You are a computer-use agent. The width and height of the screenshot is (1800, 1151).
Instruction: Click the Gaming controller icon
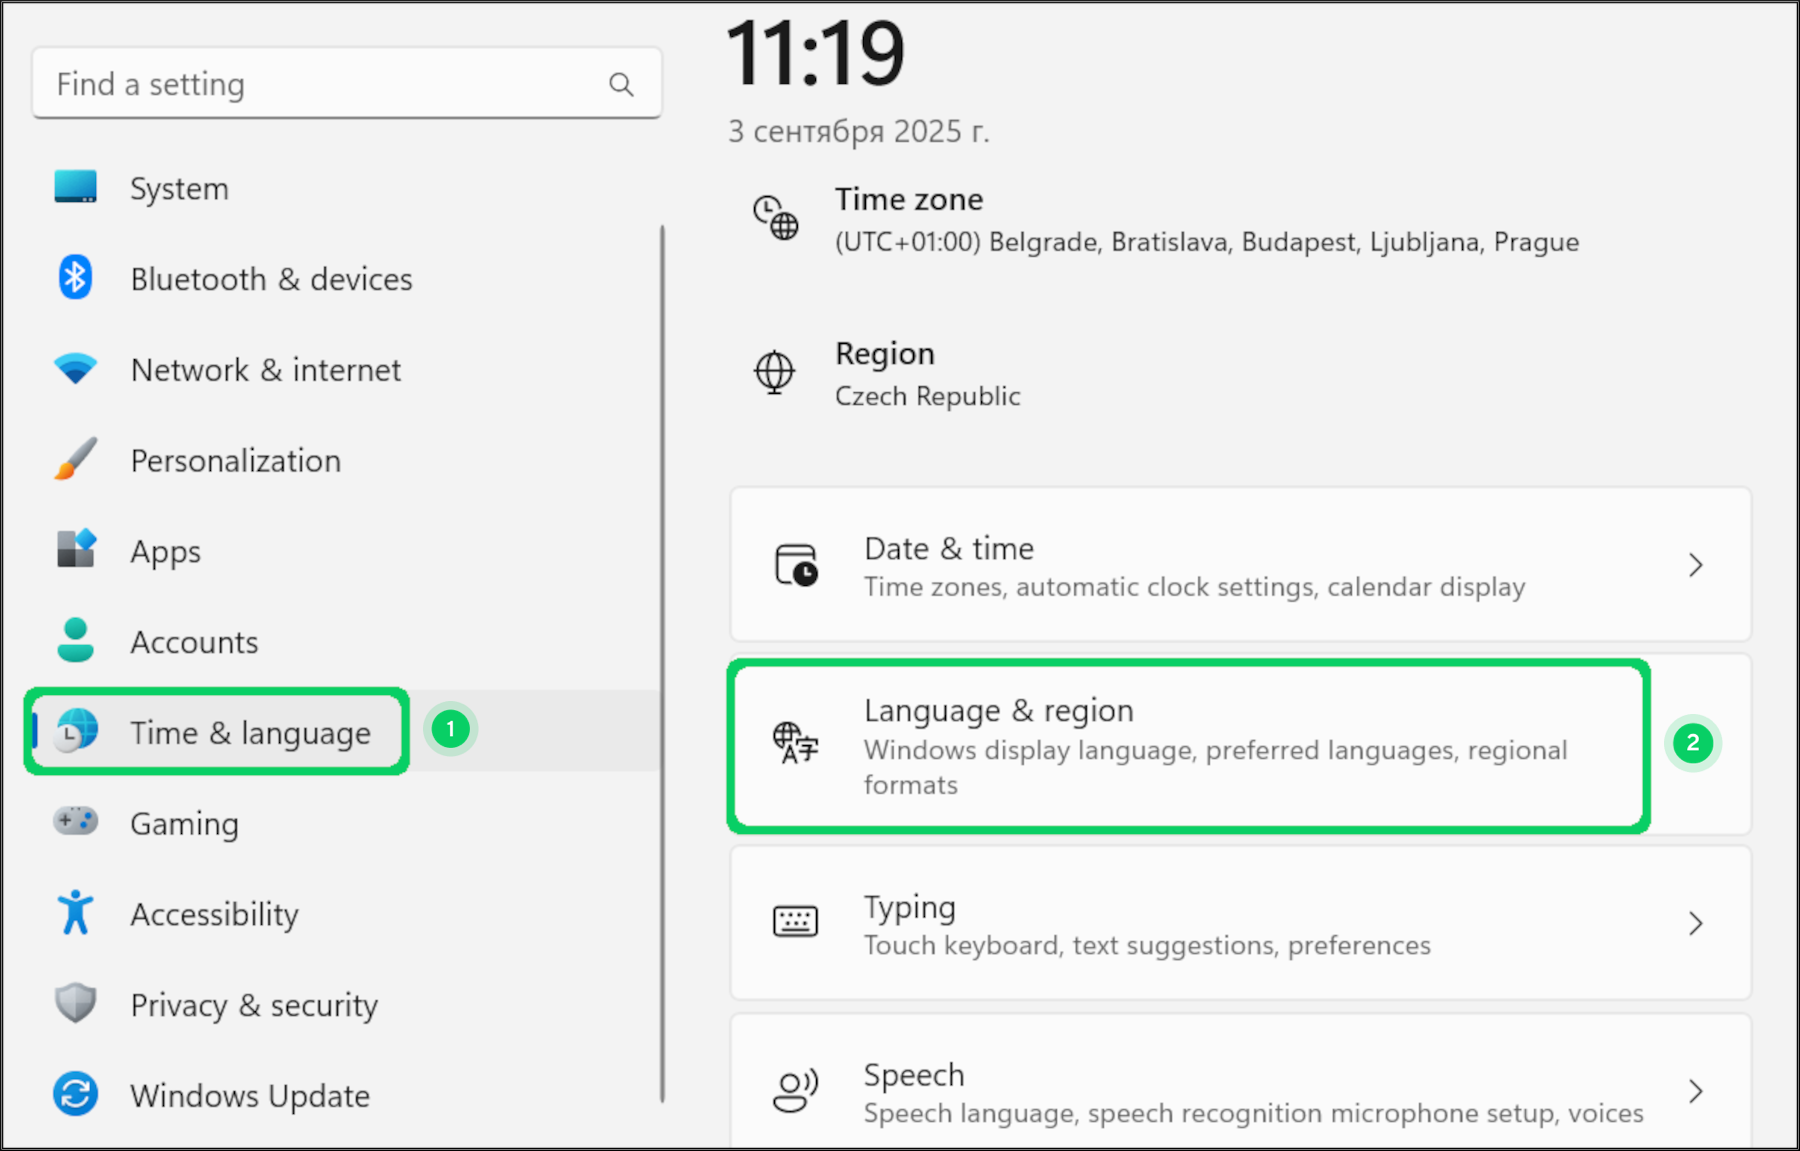coord(76,822)
